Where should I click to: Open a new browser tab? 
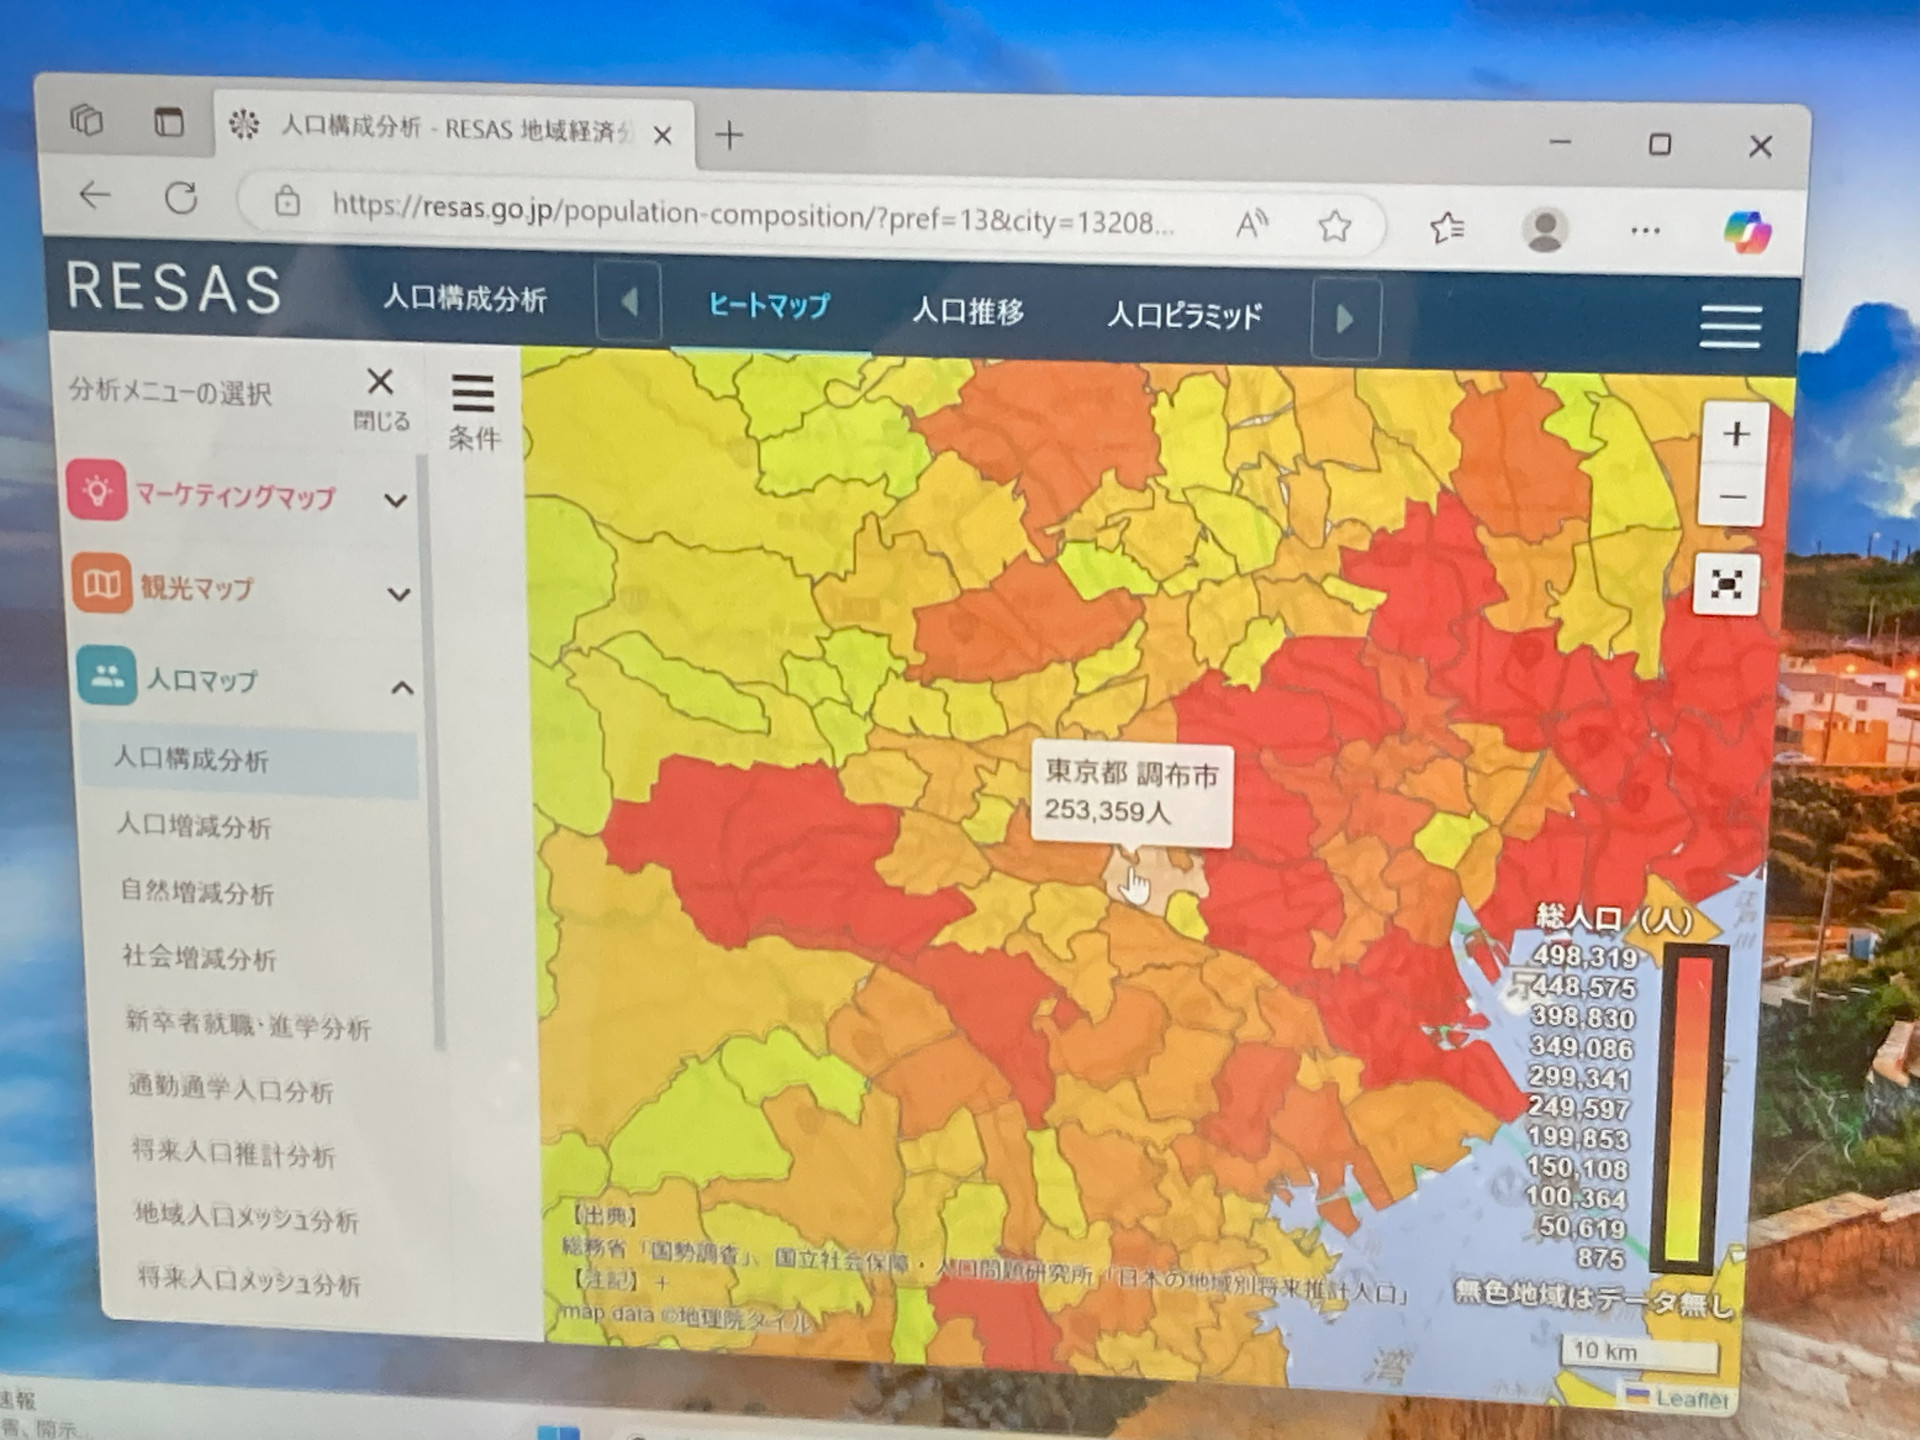729,135
